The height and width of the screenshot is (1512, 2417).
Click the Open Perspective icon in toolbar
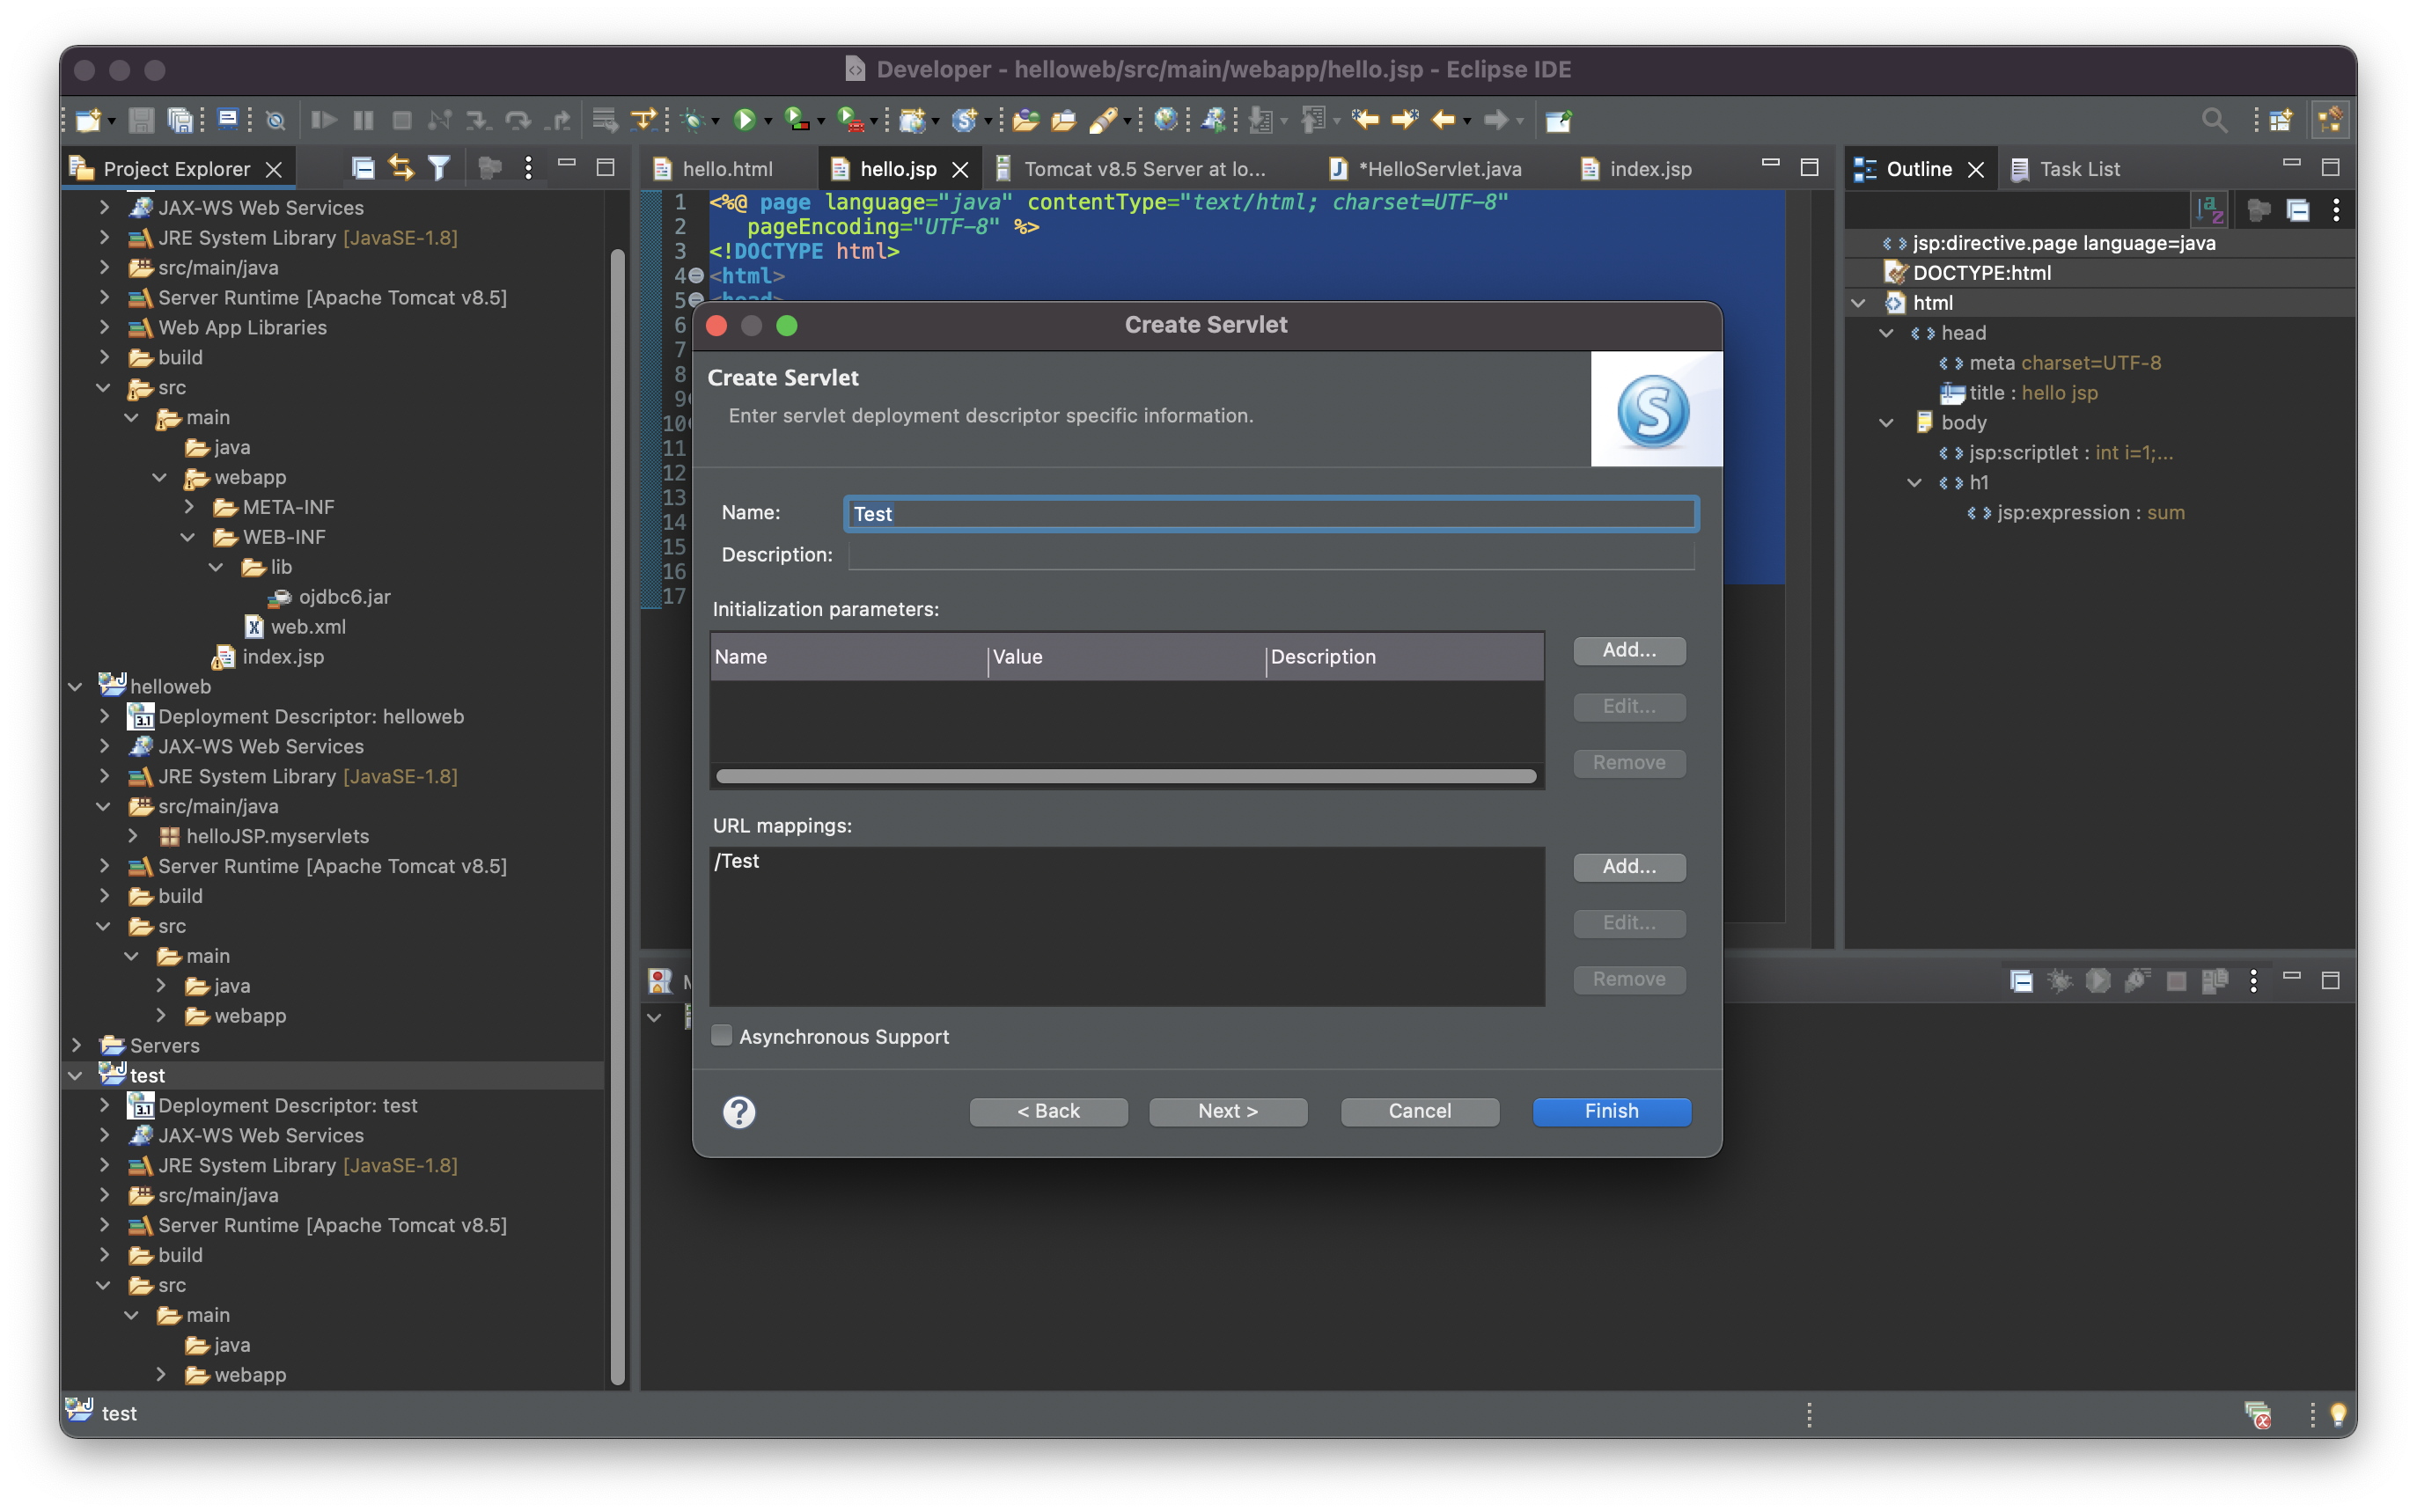(x=2281, y=120)
